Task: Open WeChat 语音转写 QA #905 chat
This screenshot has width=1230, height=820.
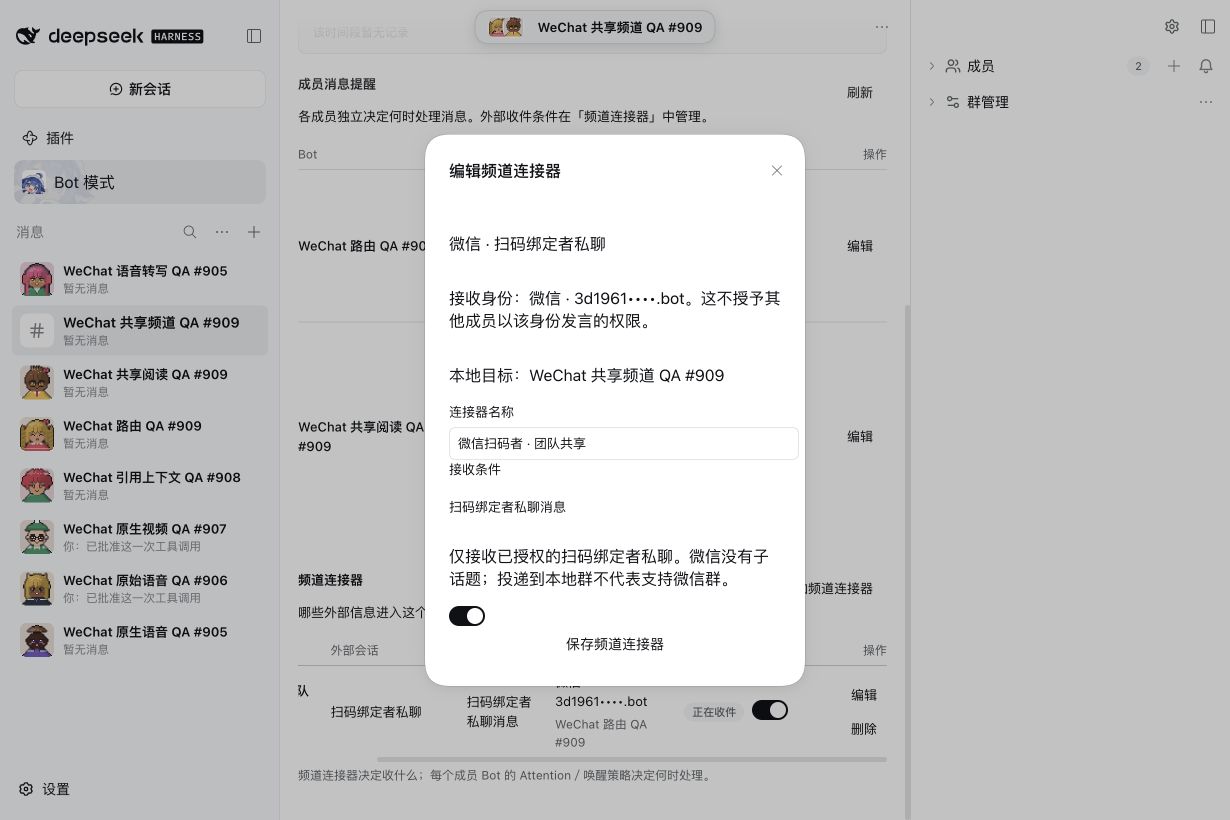Action: click(x=140, y=279)
